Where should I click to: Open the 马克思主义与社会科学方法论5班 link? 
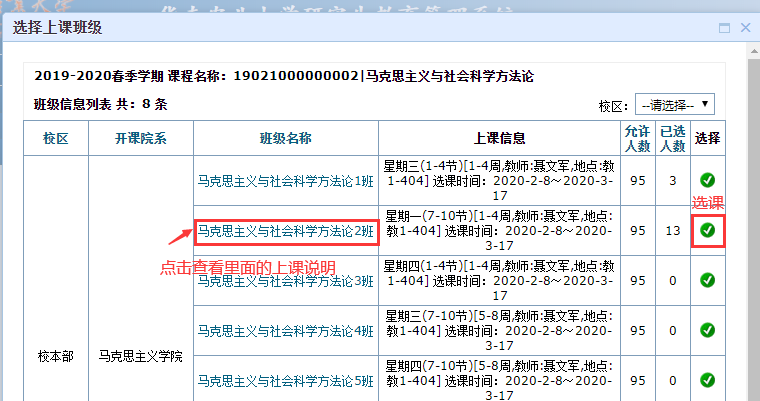pyautogui.click(x=286, y=381)
